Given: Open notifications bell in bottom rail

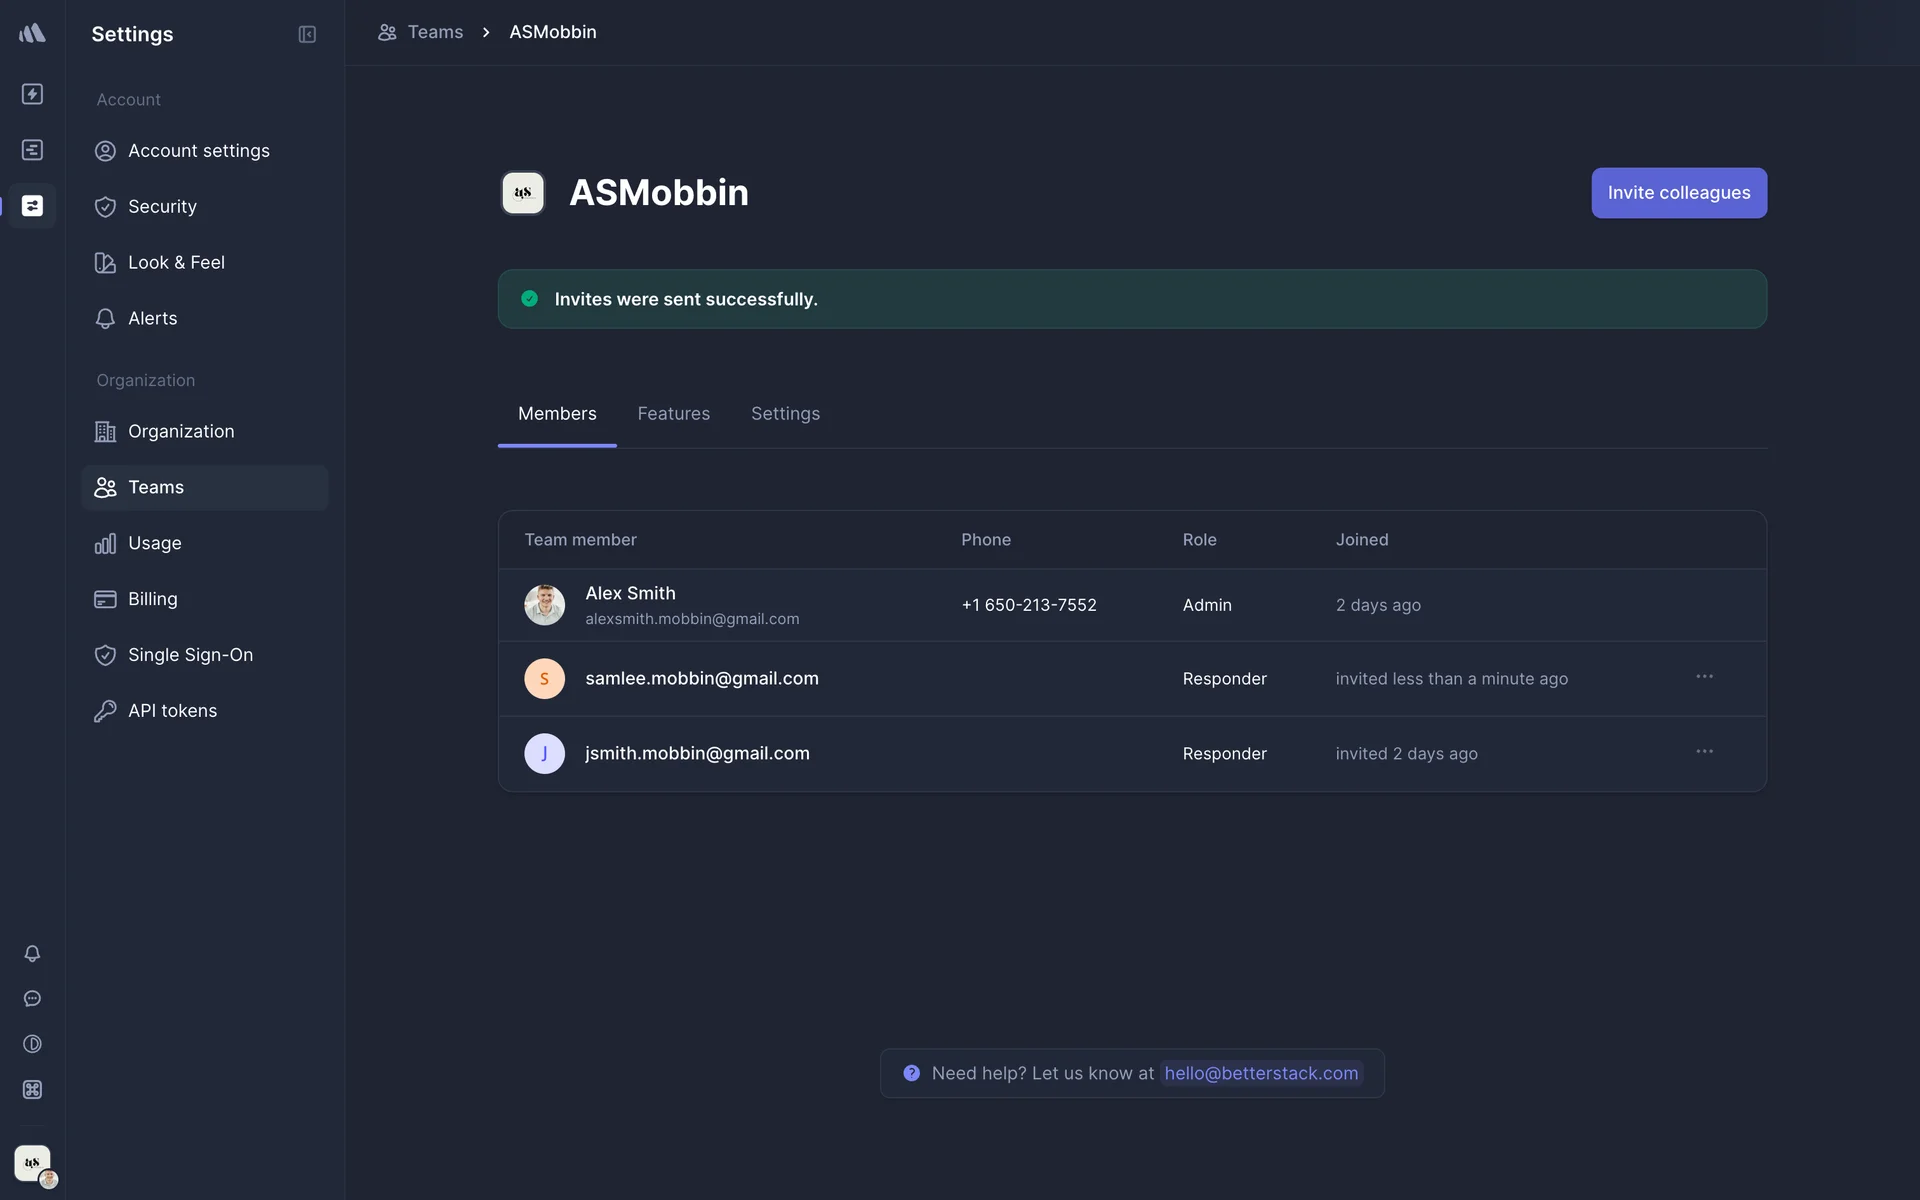Looking at the screenshot, I should pyautogui.click(x=32, y=953).
